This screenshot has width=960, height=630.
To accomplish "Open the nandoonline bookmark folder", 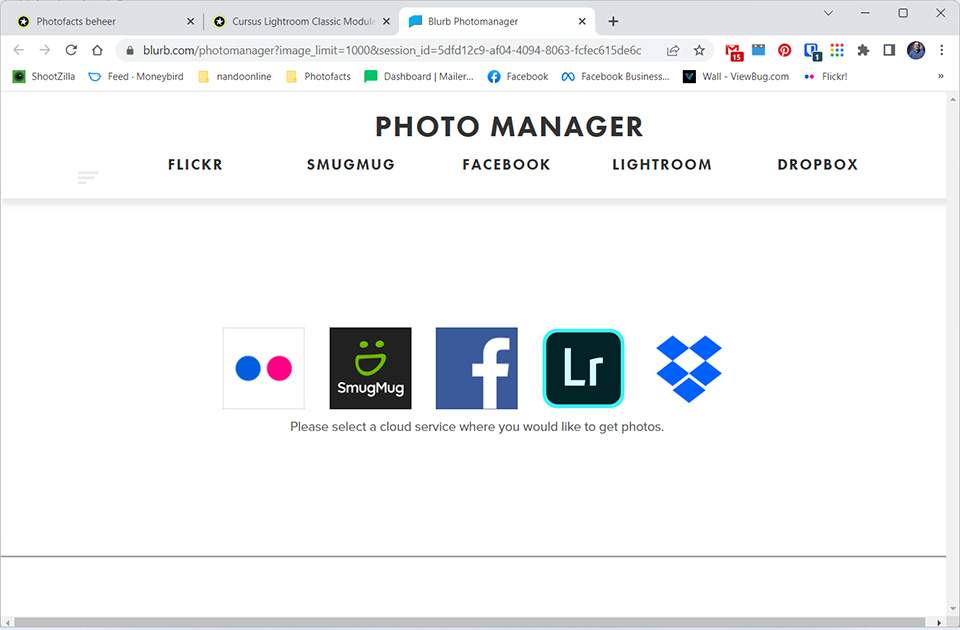I will [234, 77].
